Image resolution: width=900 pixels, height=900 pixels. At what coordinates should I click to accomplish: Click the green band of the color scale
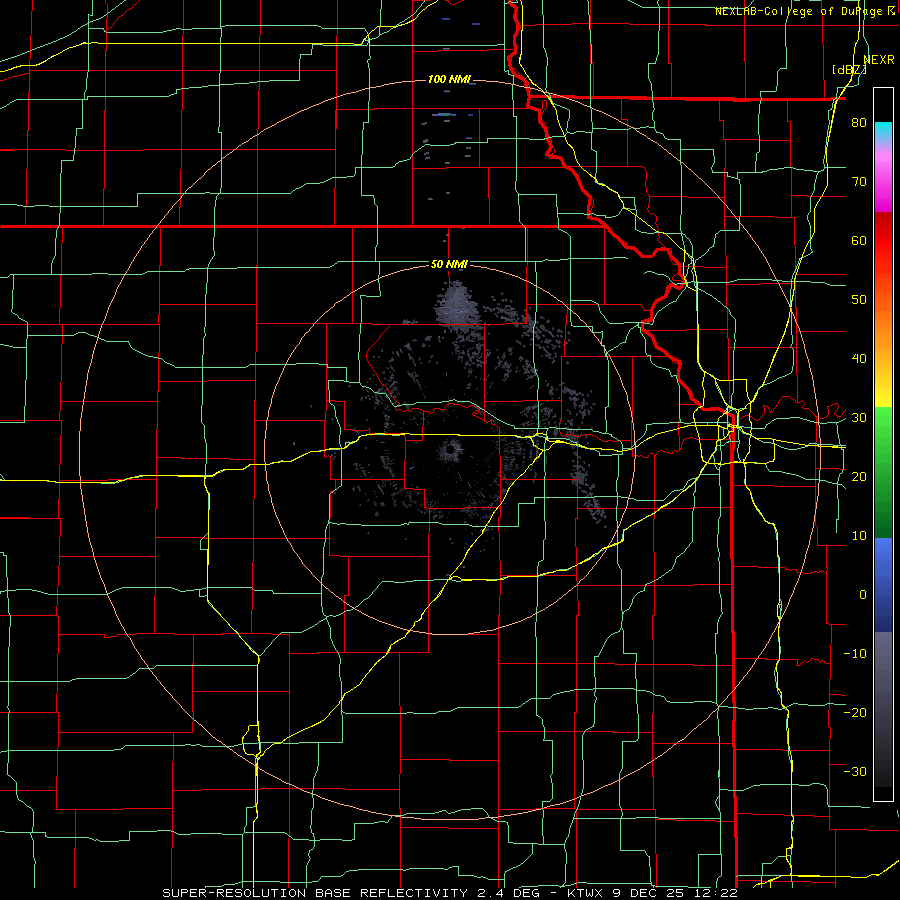pos(883,472)
